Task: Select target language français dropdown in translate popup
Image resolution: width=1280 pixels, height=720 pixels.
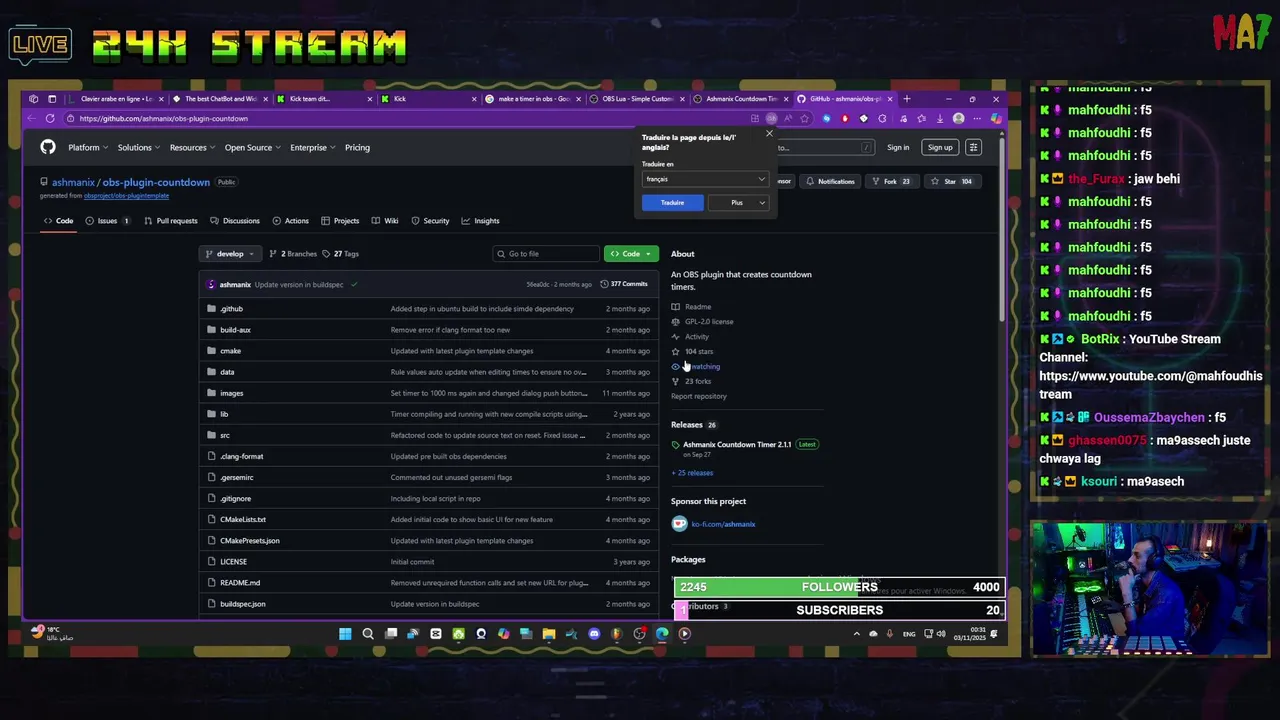Action: 705,179
